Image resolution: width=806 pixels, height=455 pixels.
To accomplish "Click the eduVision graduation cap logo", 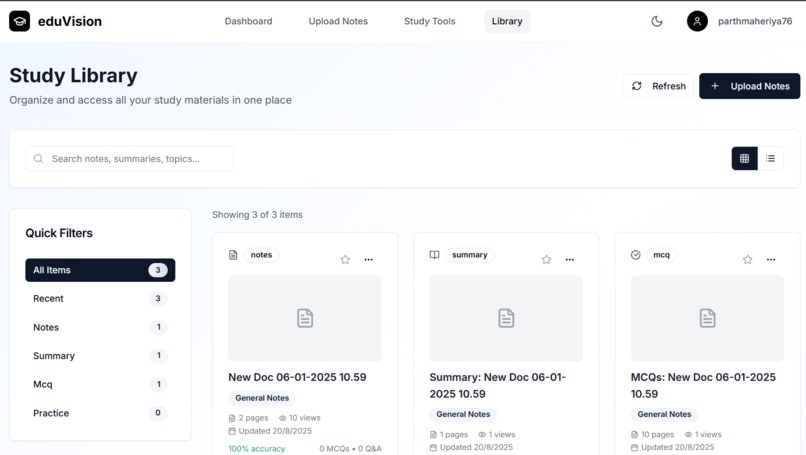I will 20,21.
